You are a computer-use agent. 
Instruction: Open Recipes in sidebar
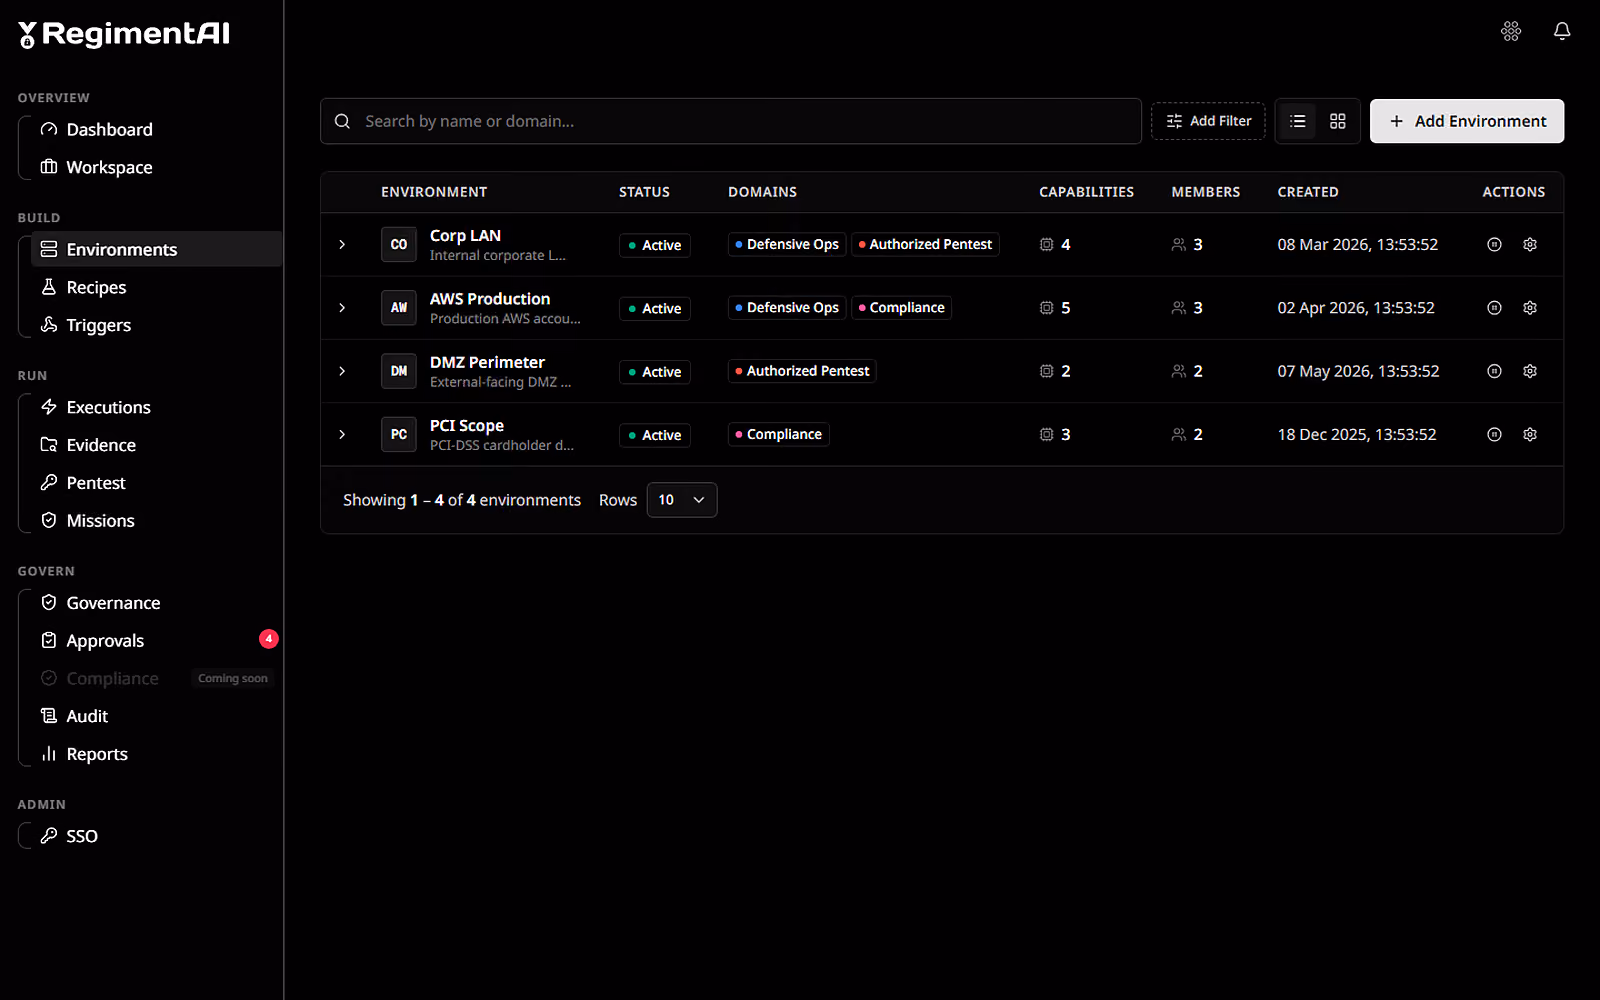pos(157,287)
